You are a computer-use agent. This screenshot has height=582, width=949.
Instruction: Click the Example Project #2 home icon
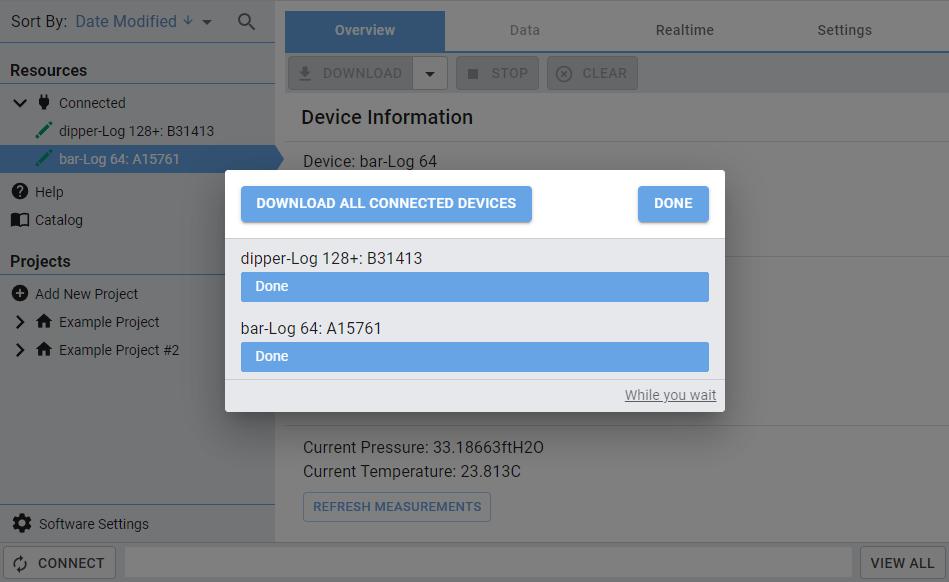point(44,349)
